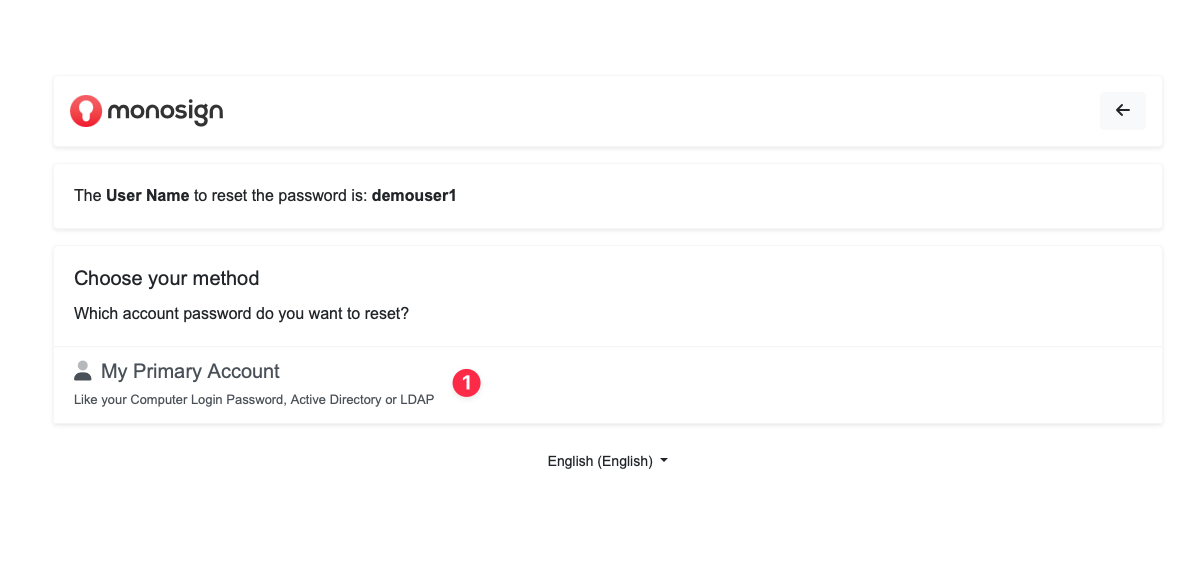Screen dimensions: 1194x581
Task: Click the Choose your method heading
Action: (x=166, y=278)
